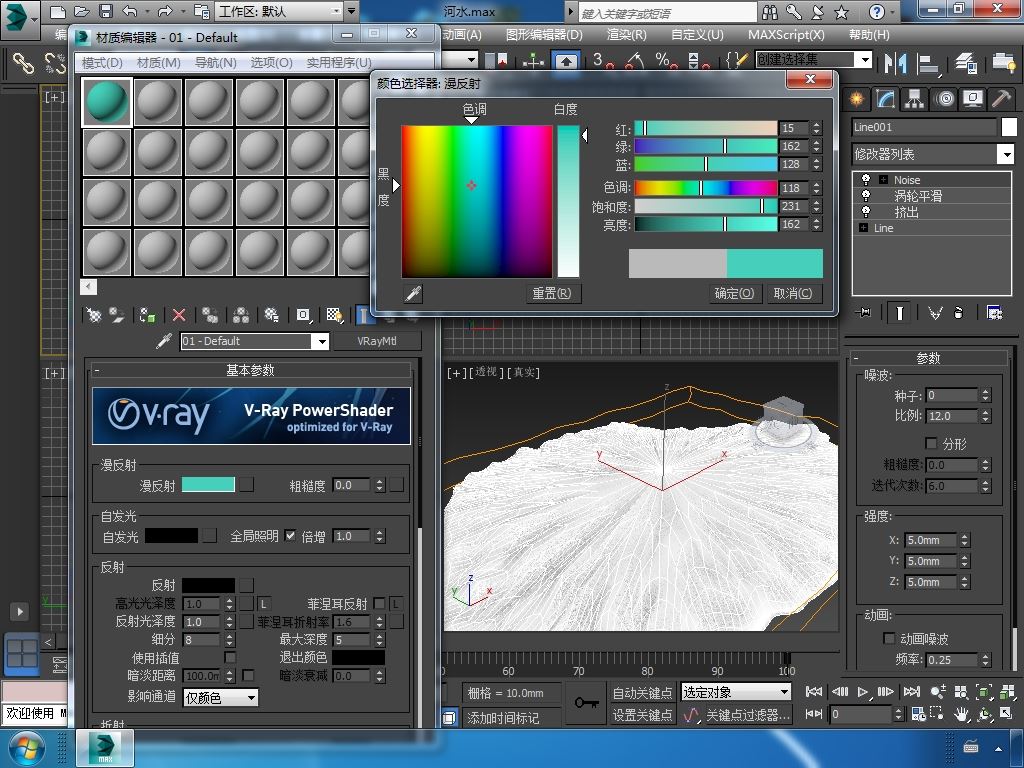Click the teal 漫反射 color swatch
This screenshot has height=768, width=1024.
click(x=208, y=485)
